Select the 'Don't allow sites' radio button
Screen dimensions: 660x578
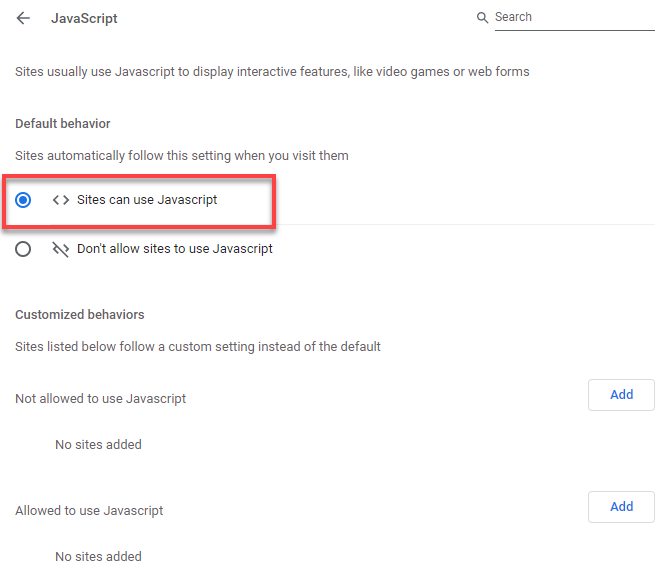[x=23, y=249]
